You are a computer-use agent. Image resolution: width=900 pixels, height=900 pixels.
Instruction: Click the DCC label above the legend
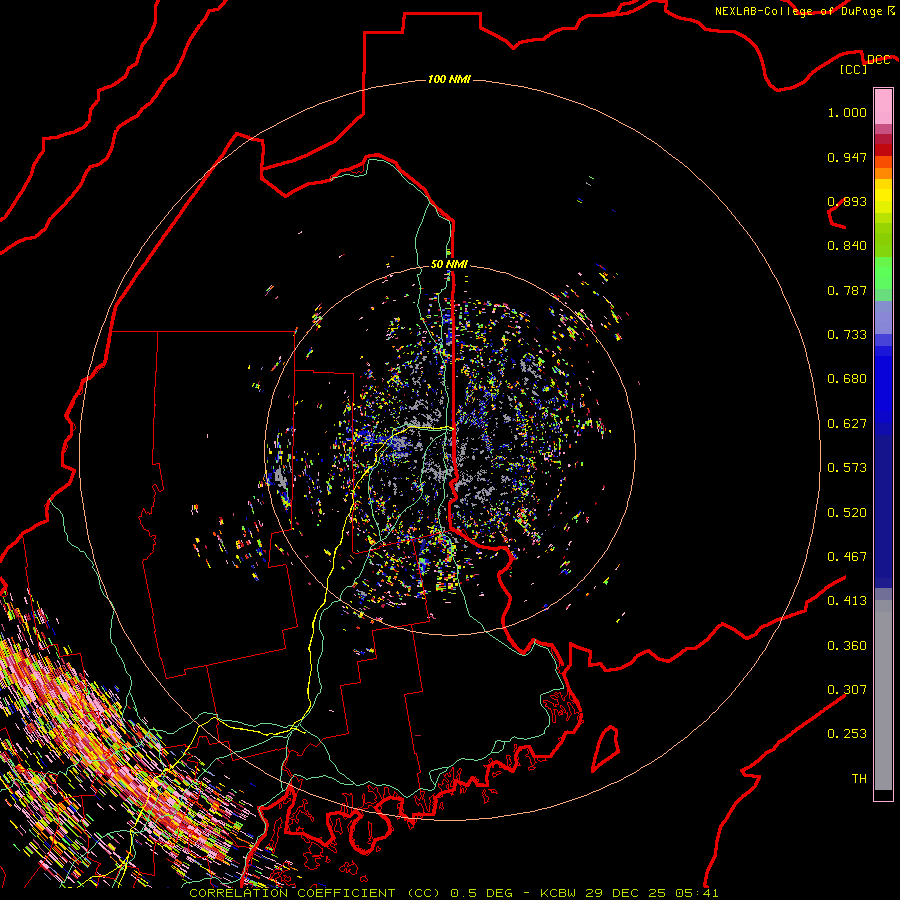[x=878, y=60]
